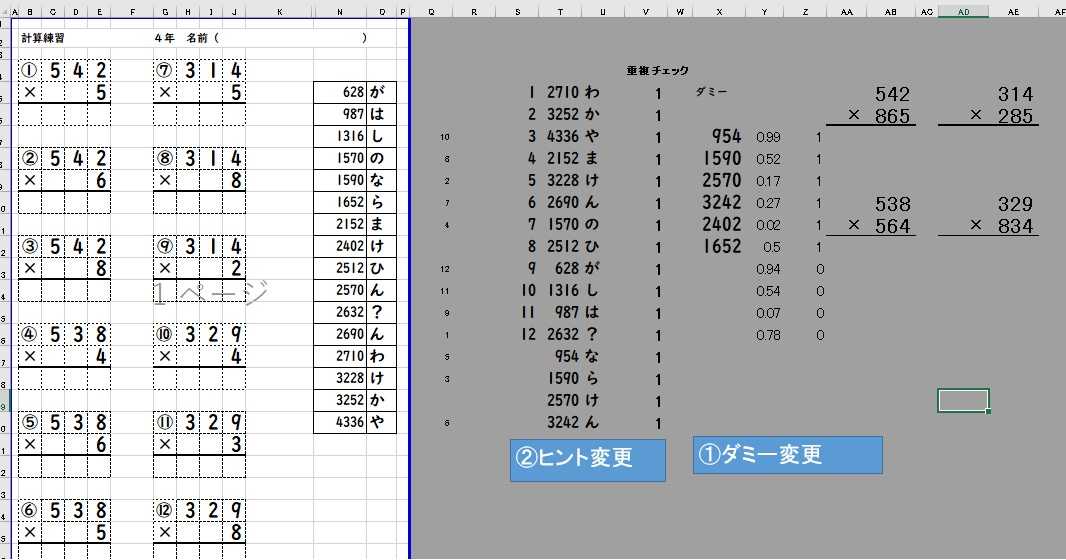Select the ⑫ problem number cell

pos(165,510)
